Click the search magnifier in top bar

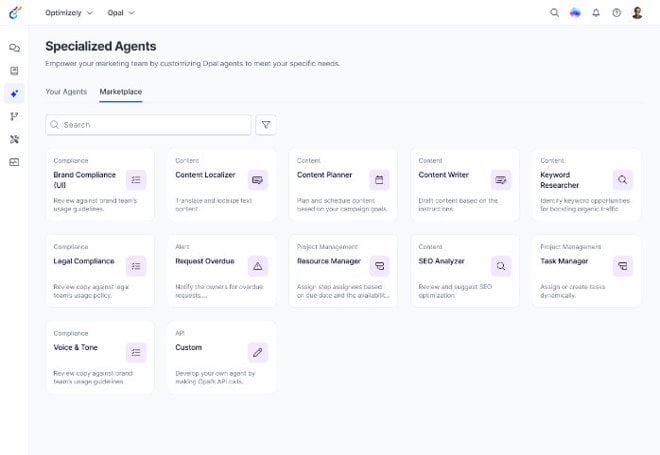[555, 13]
